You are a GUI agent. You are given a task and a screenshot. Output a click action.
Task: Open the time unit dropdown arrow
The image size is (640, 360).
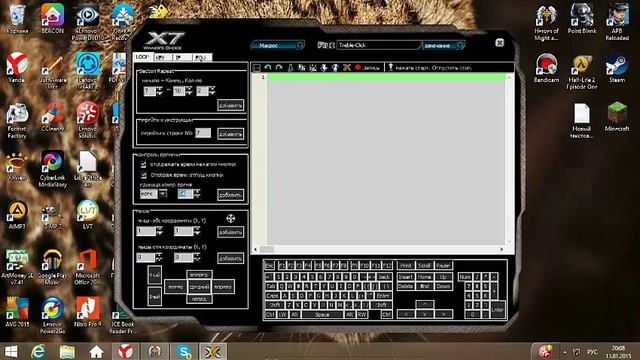[162, 194]
